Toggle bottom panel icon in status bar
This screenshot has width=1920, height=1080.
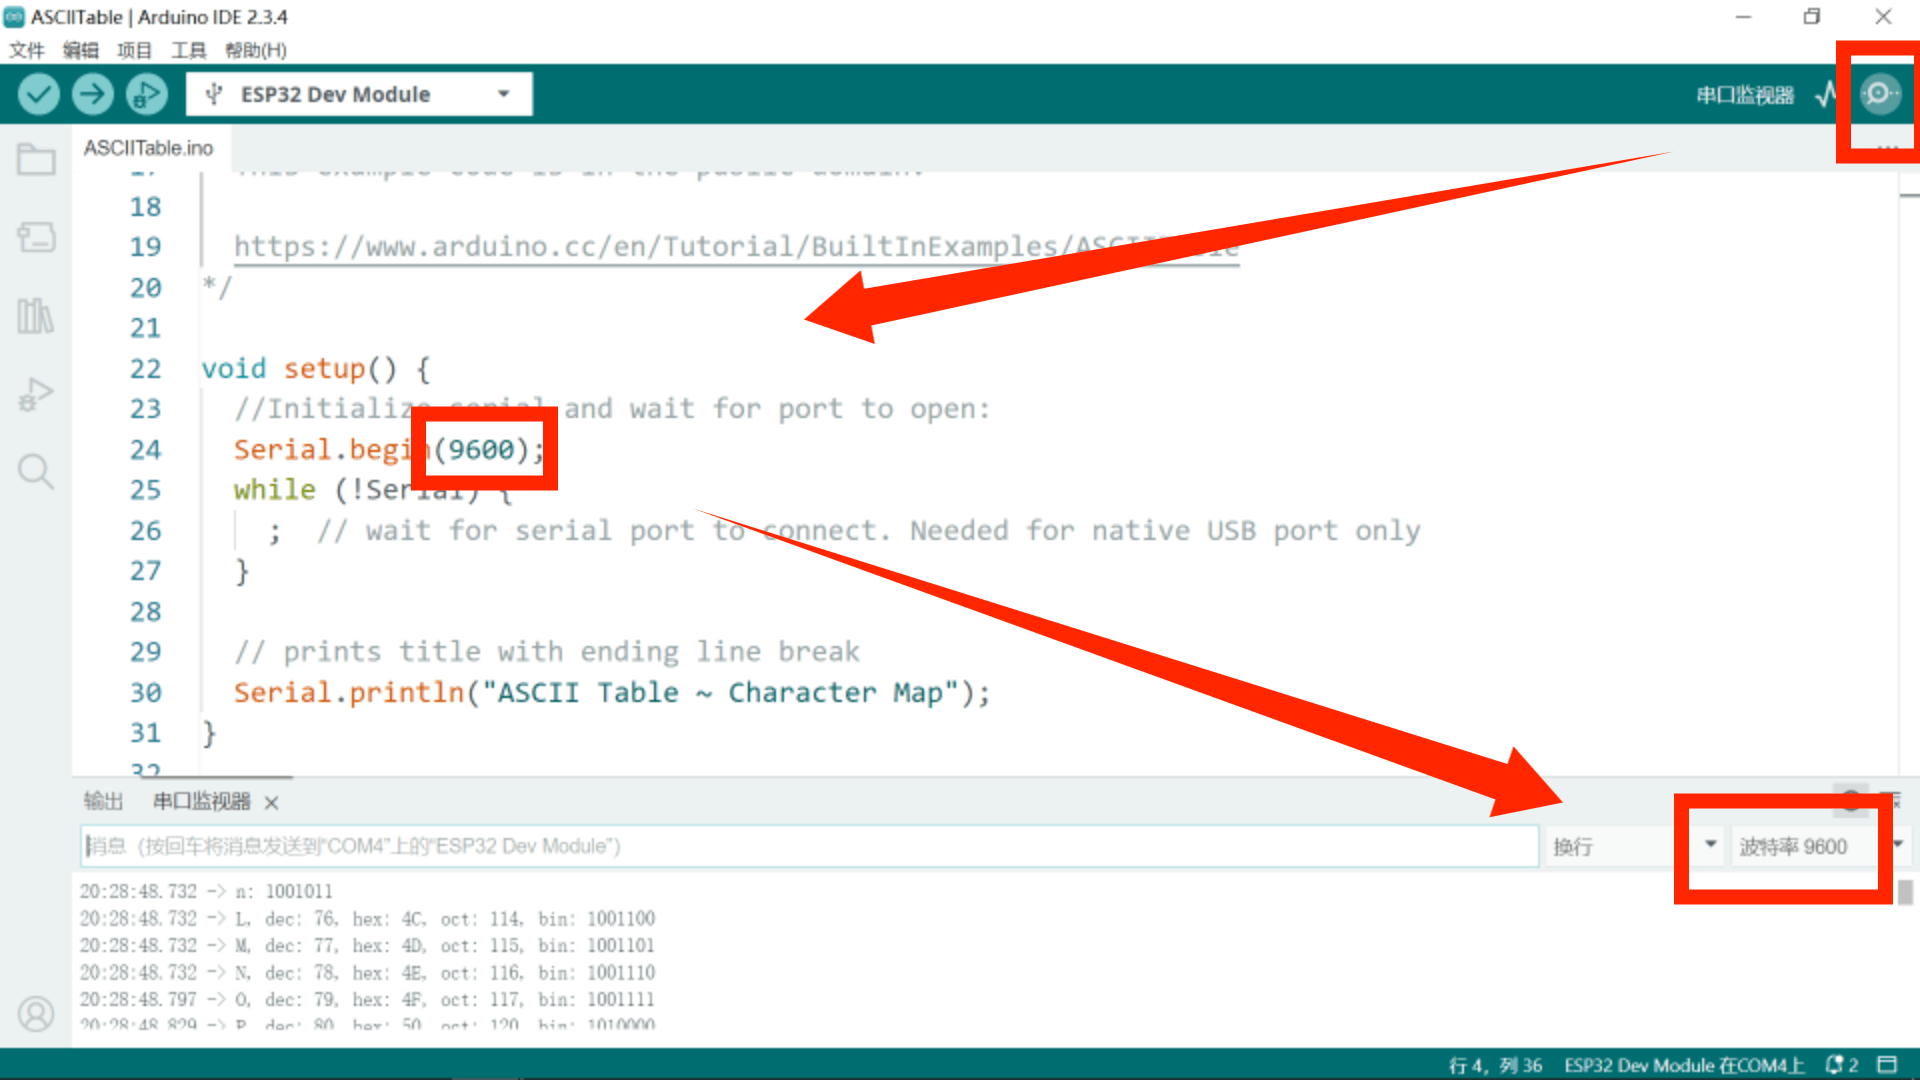(x=1887, y=1065)
